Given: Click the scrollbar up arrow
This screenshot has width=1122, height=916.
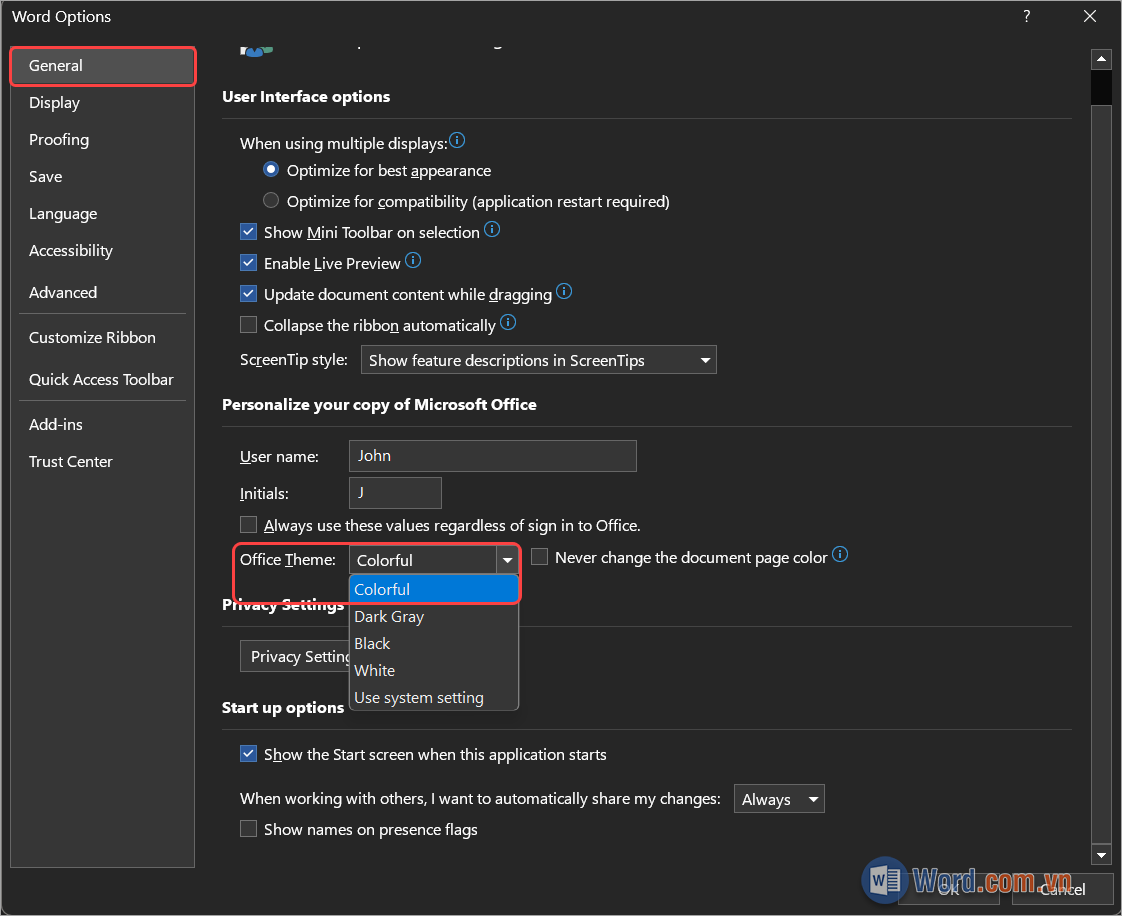Looking at the screenshot, I should 1101,59.
